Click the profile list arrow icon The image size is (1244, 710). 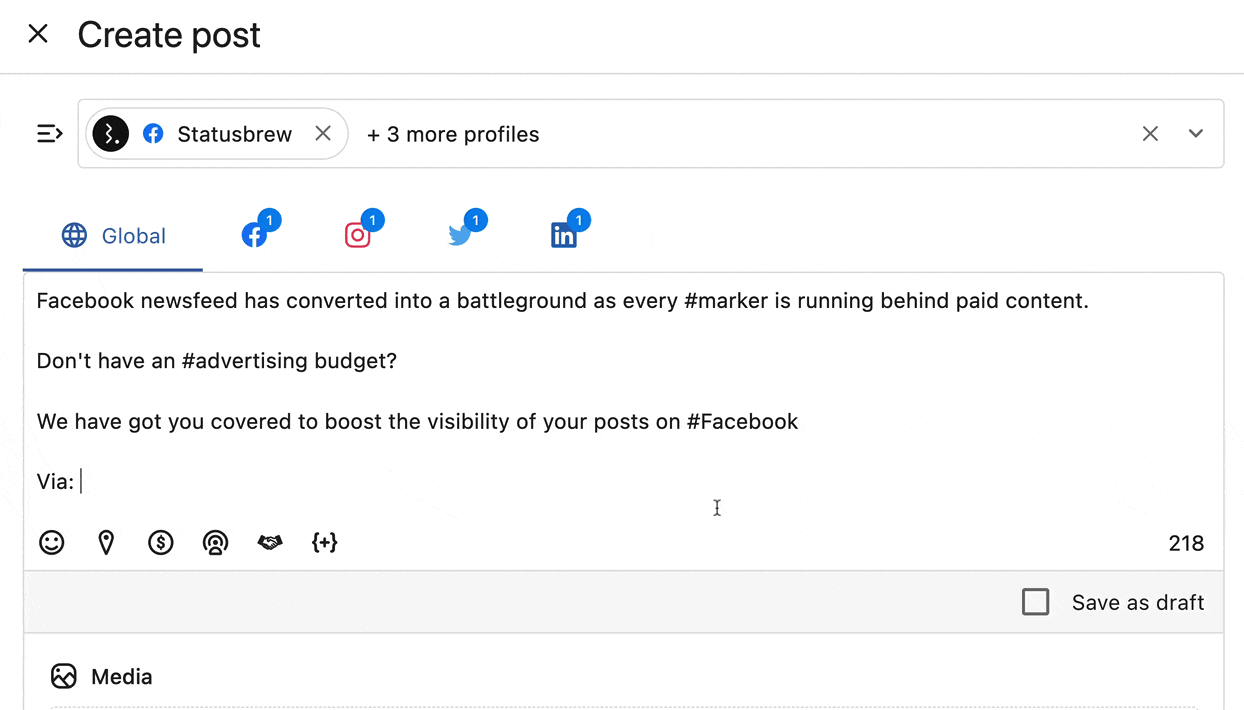point(50,134)
